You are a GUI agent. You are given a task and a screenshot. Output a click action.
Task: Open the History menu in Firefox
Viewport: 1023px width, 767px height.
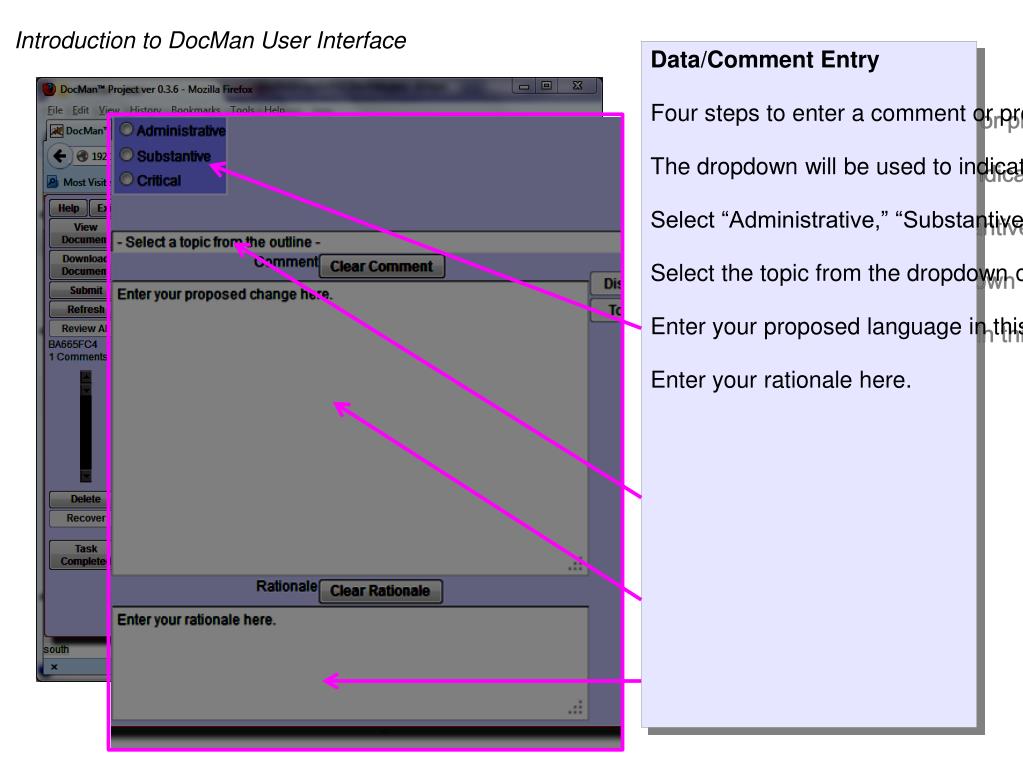[145, 110]
